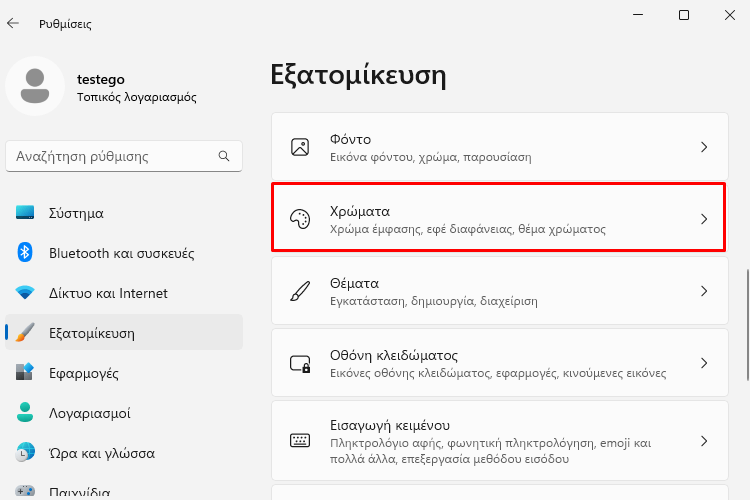Click text Εγκατάσταση, δημιουργία, διαχείριση
The image size is (750, 500).
434,301
